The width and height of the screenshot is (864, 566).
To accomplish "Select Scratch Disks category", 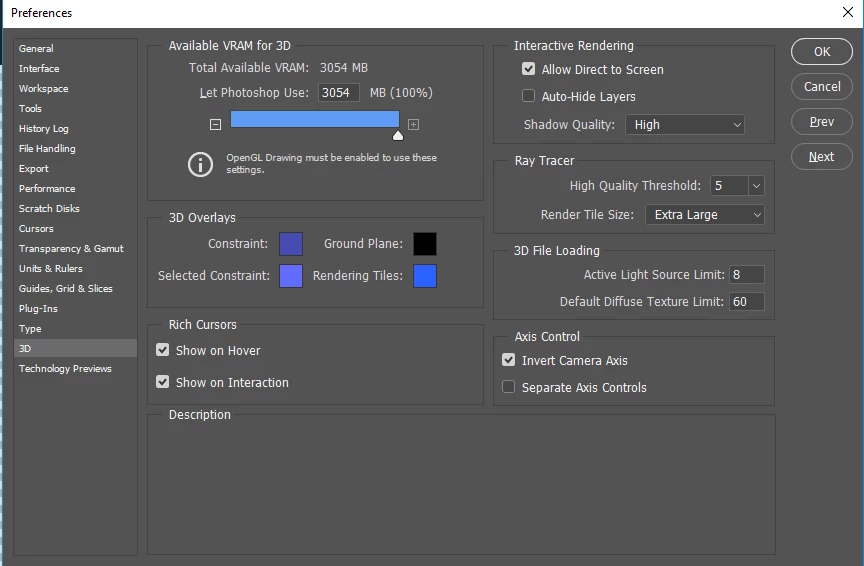I will pos(75,208).
